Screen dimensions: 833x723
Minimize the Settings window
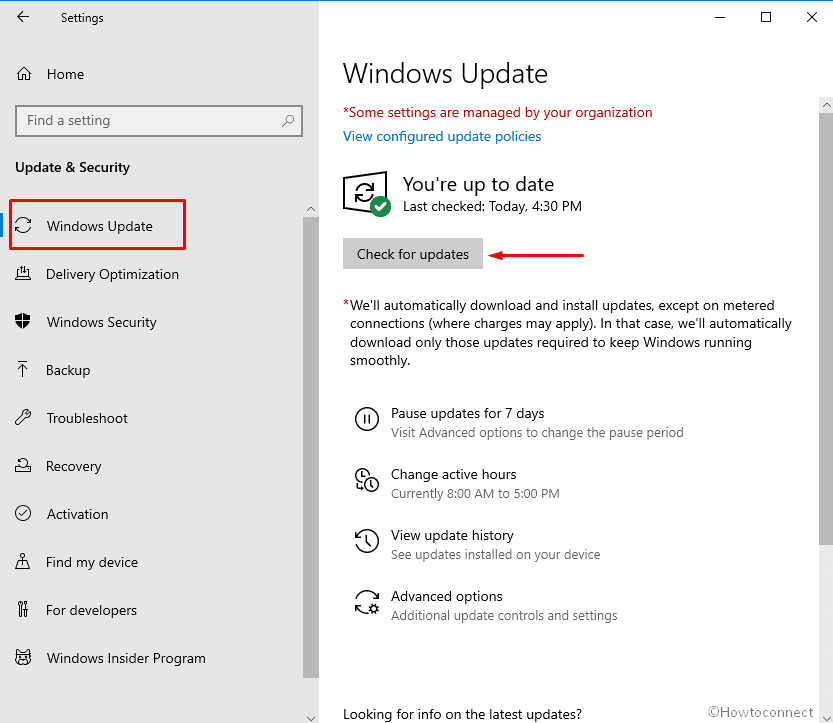tap(720, 18)
